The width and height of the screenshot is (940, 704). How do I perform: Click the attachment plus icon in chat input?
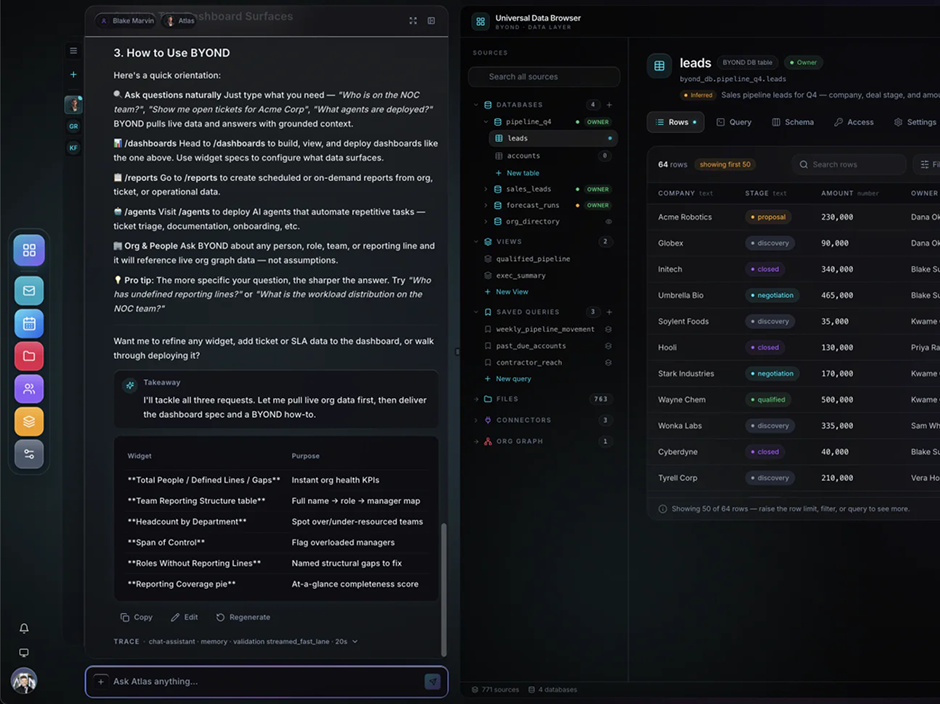click(x=101, y=681)
